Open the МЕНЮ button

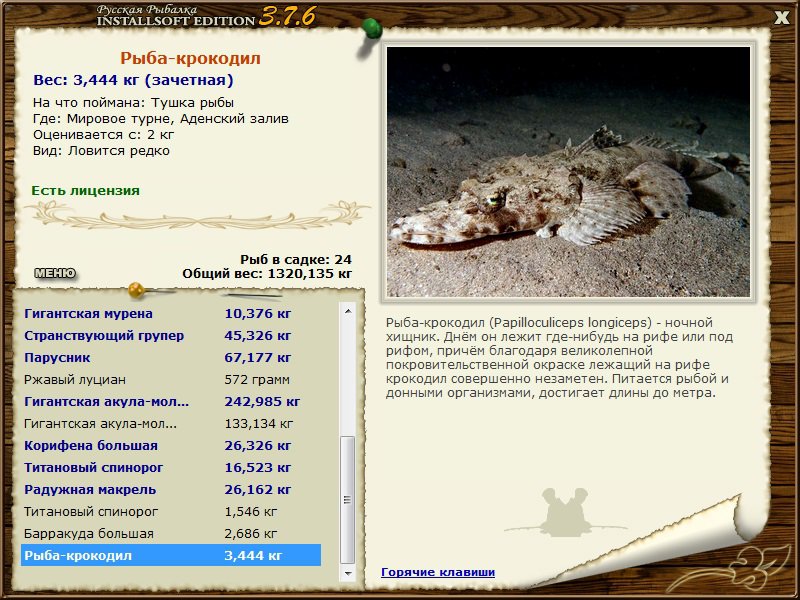(55, 273)
